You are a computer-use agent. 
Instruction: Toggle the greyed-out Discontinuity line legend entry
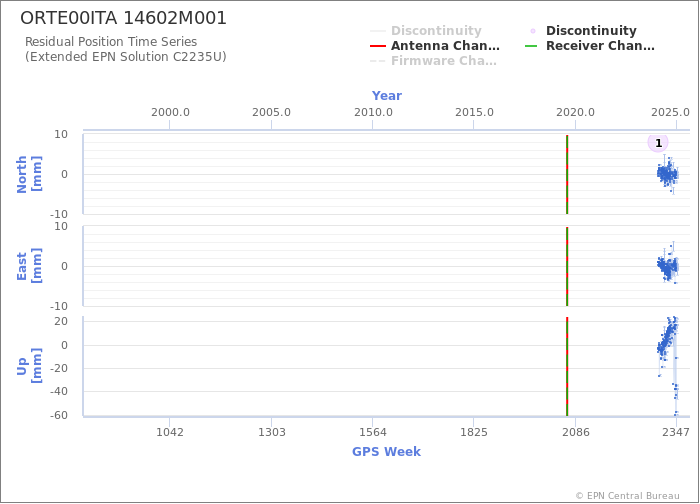(426, 31)
